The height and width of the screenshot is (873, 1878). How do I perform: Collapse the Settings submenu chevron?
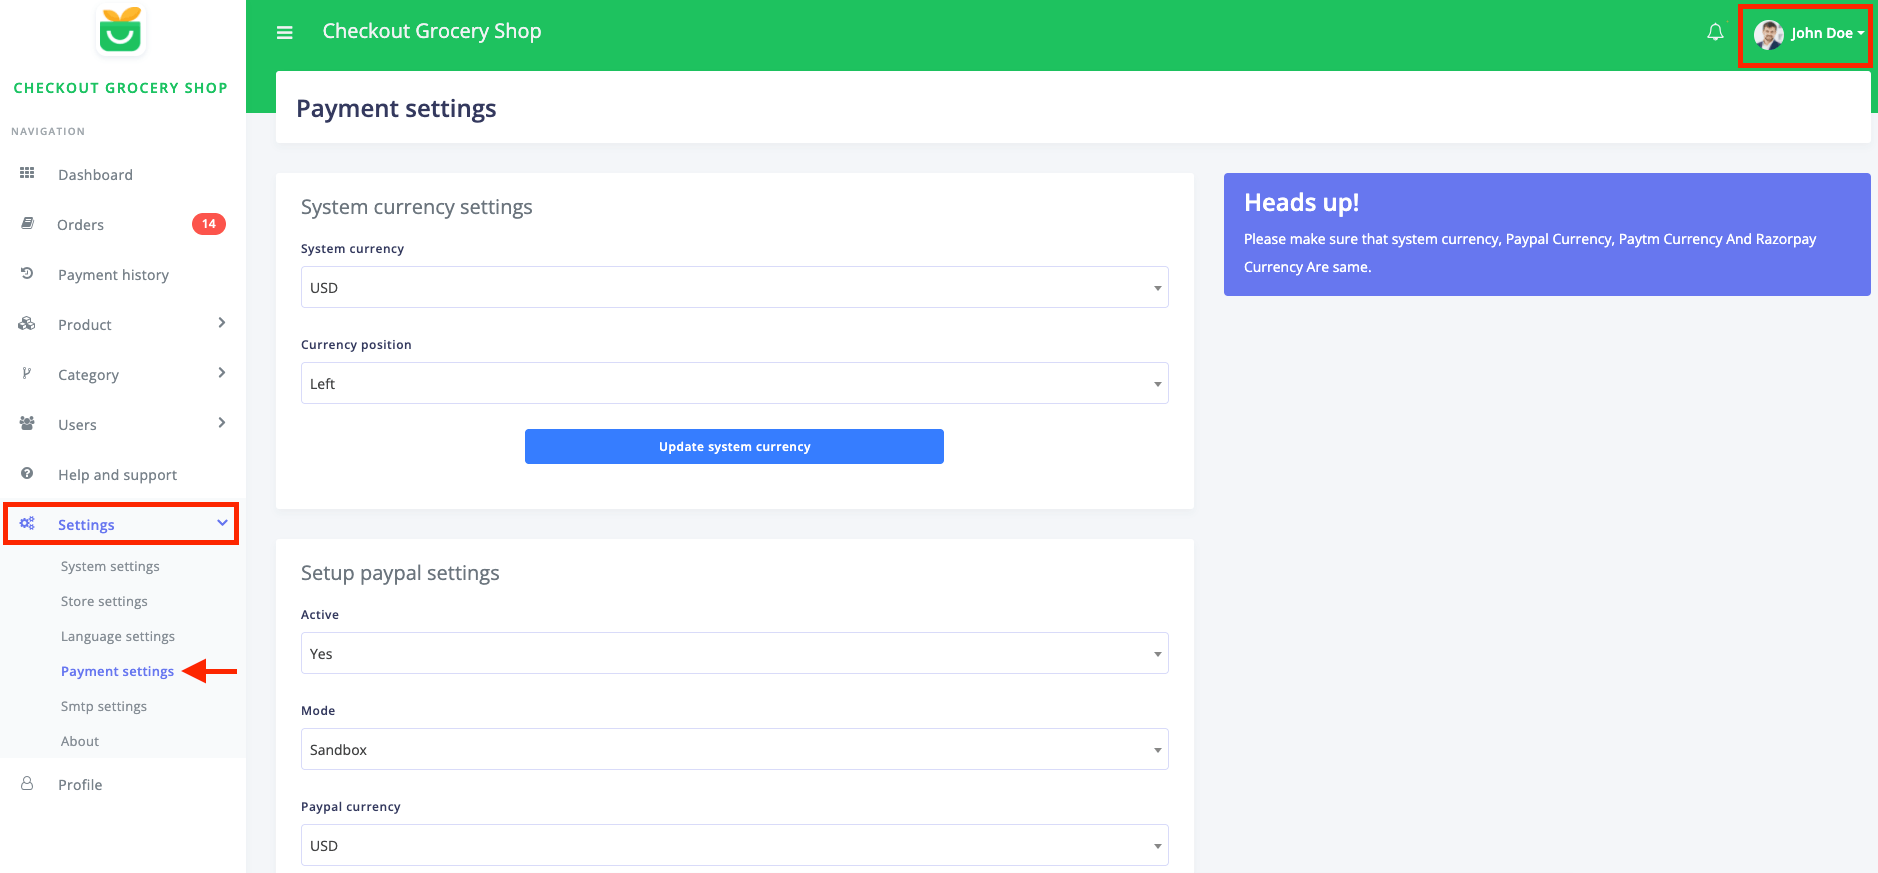tap(222, 523)
